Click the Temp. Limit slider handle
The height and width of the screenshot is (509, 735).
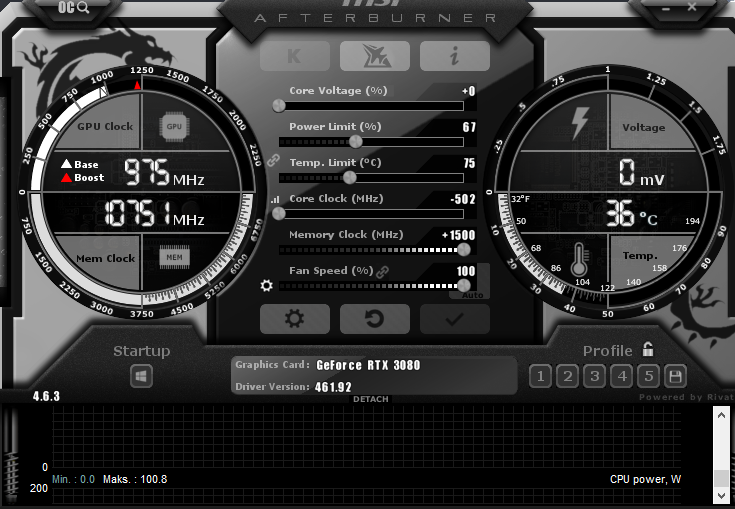coord(350,177)
